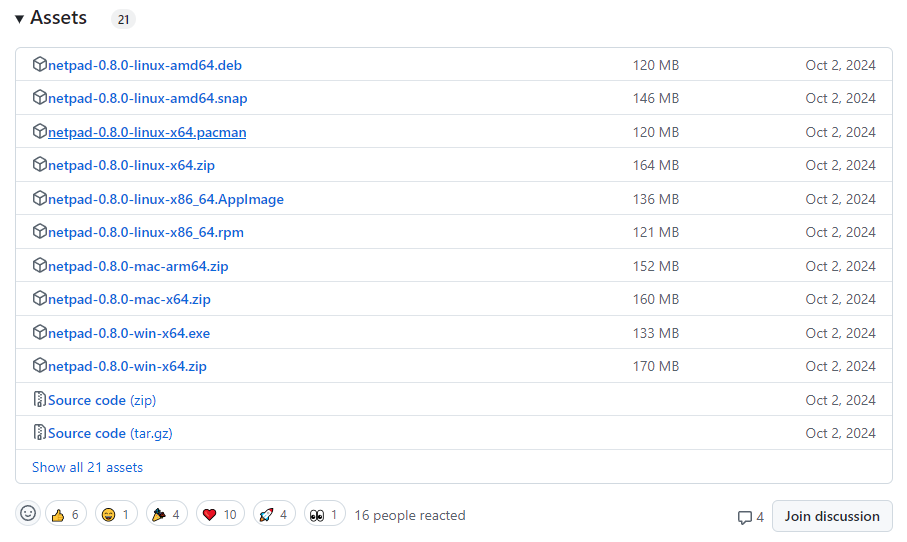
Task: Click the 170 MB size value
Action: coord(655,367)
